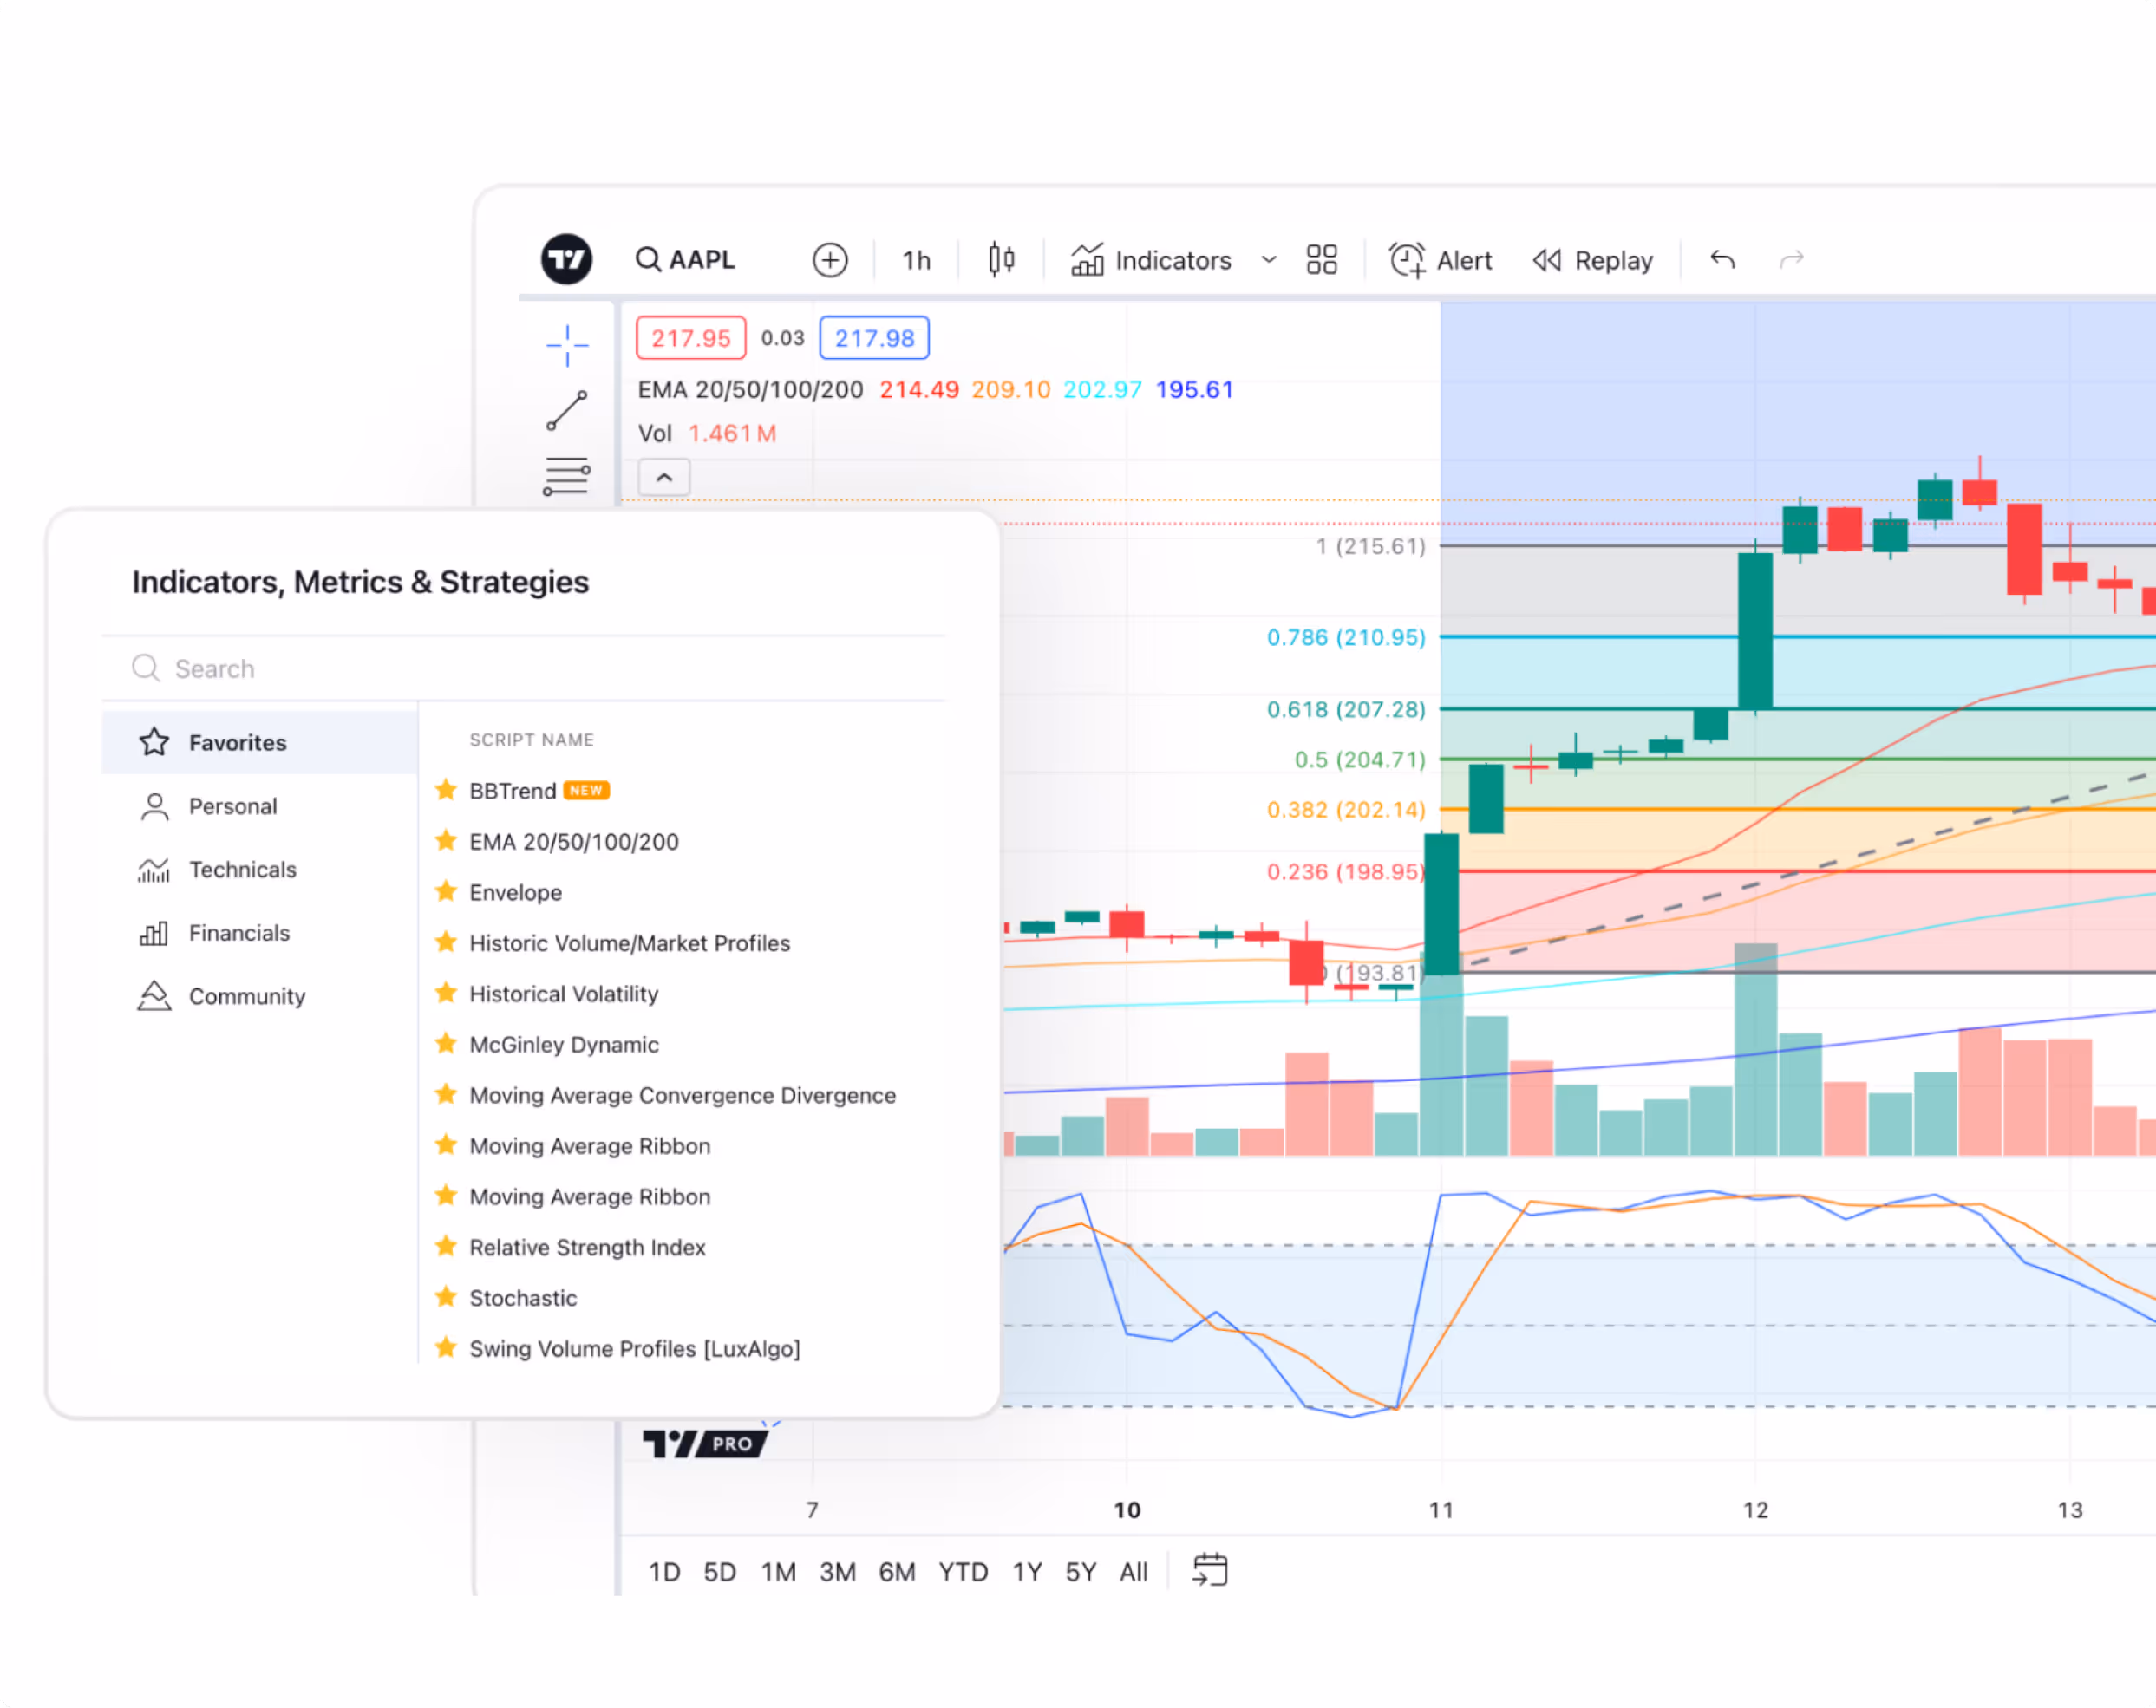Open the 1h interval selector
This screenshot has width=2156, height=1708.
[915, 259]
